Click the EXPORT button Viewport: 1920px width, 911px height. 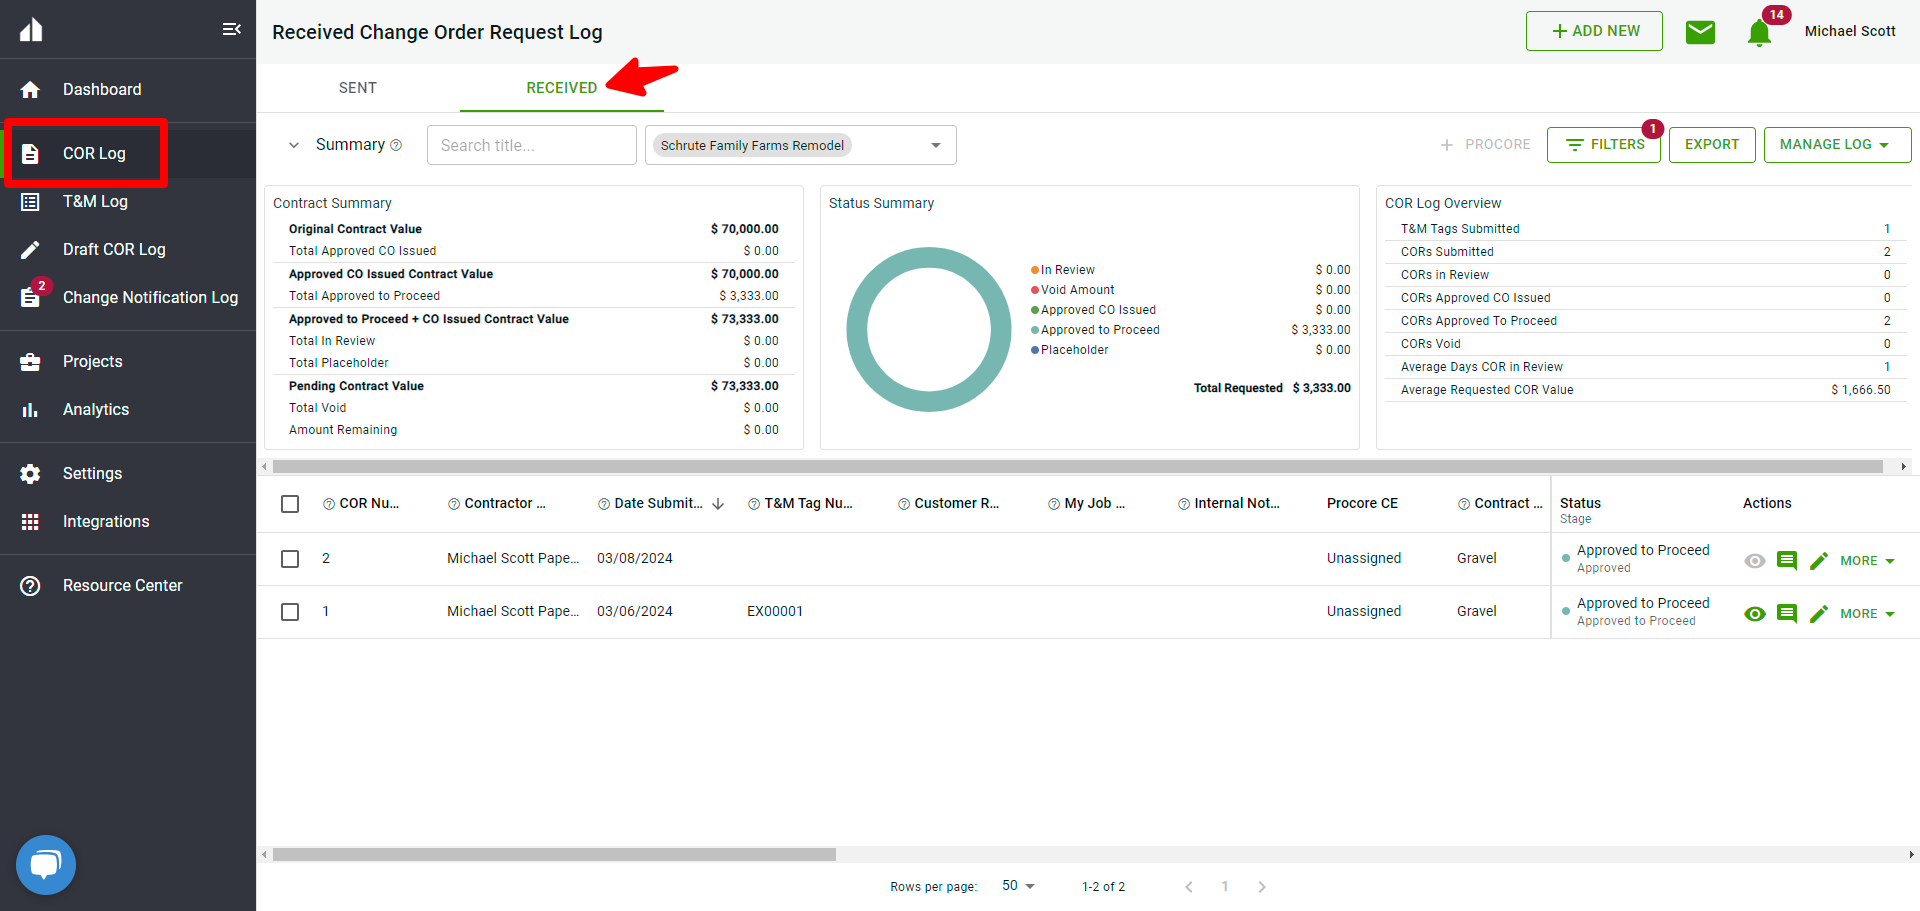1712,145
